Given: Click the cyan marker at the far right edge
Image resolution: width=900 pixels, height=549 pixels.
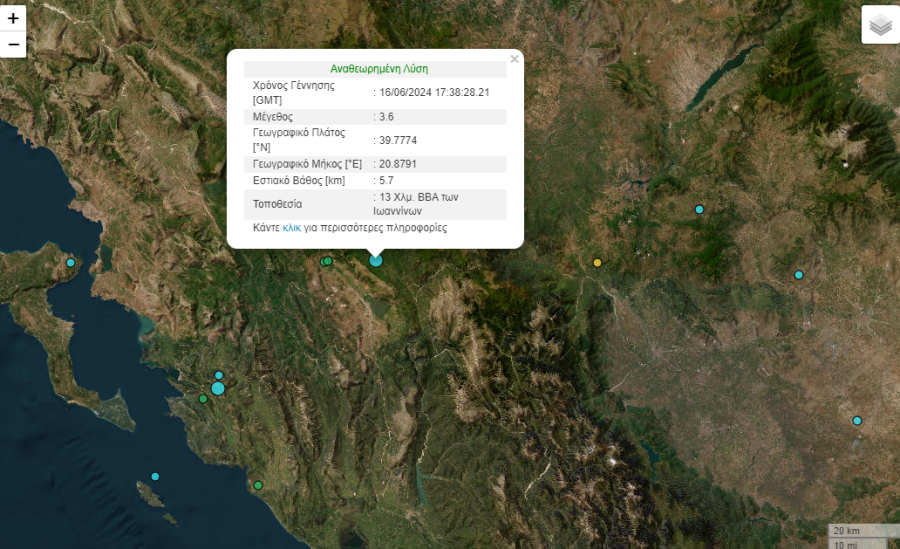Looking at the screenshot, I should [x=857, y=421].
